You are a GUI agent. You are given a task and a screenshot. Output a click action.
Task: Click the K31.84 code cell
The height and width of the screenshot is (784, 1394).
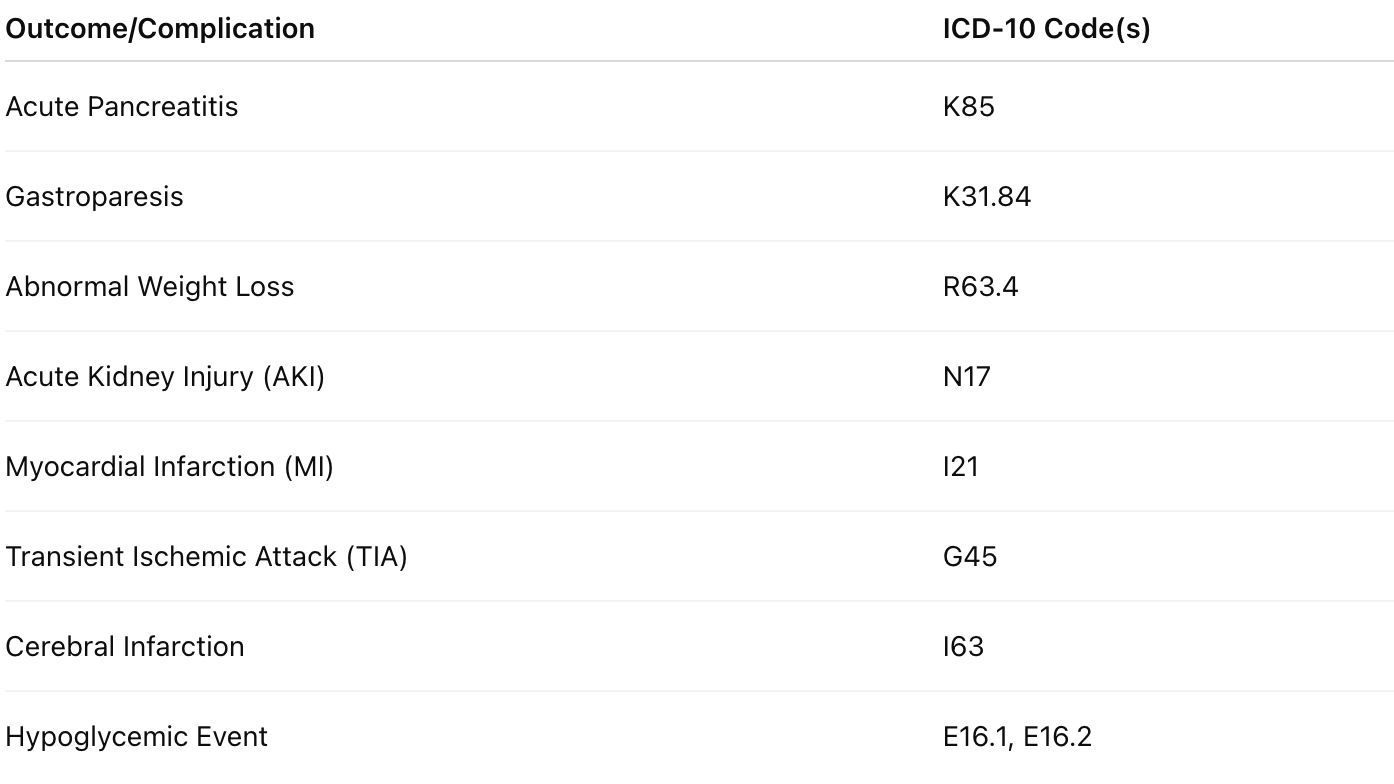pyautogui.click(x=986, y=196)
